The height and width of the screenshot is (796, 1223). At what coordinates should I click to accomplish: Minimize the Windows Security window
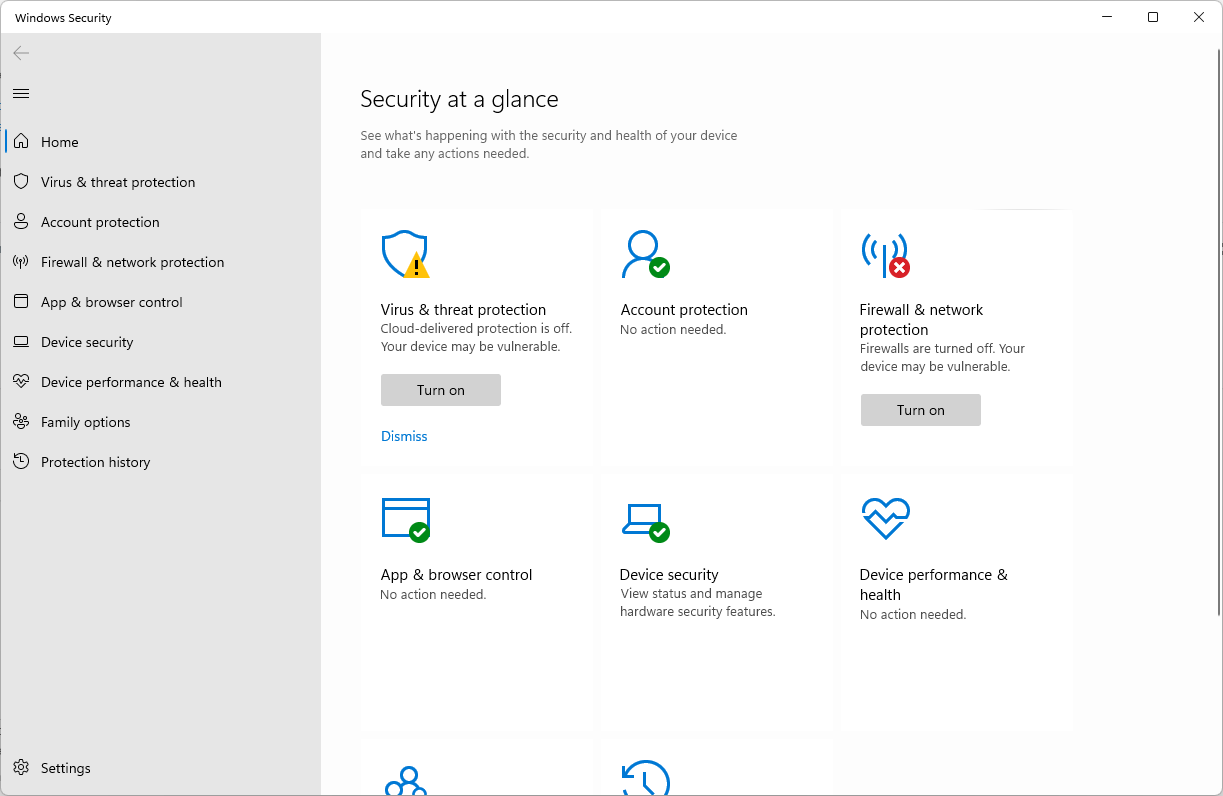pyautogui.click(x=1107, y=17)
